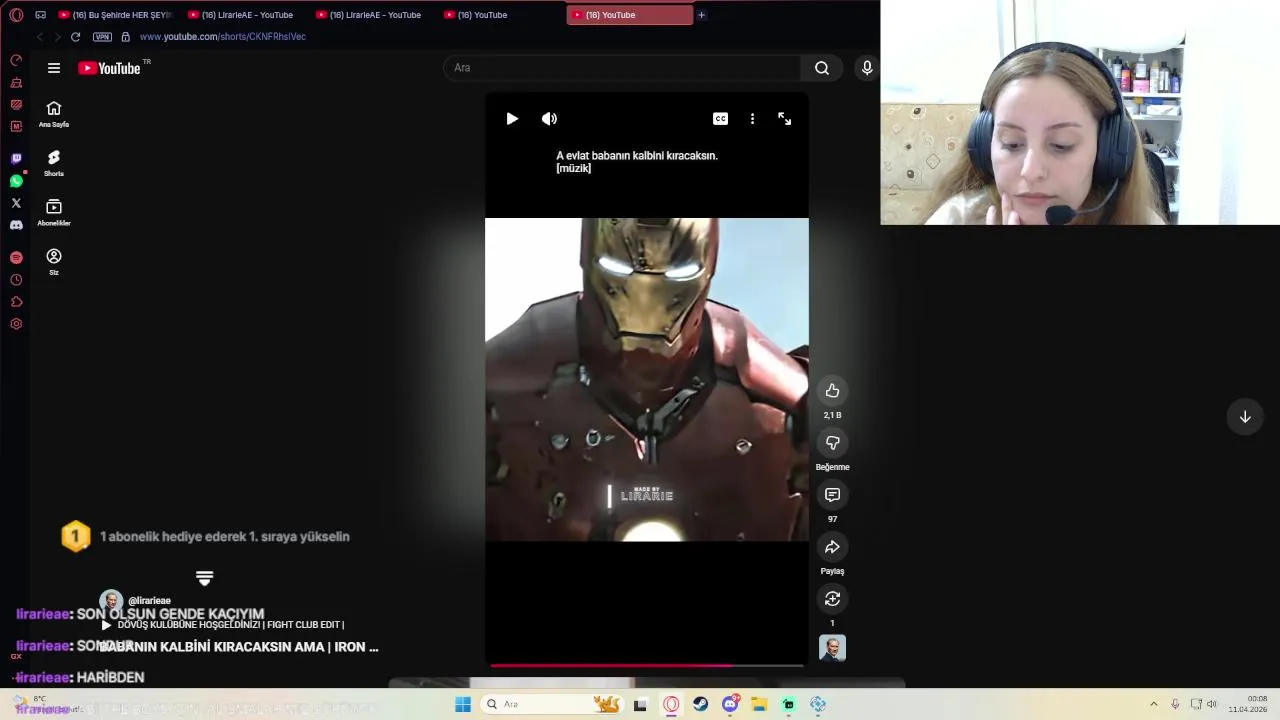Open the Opera GX menu logo
Screen dimensions: 1280x720
point(16,15)
